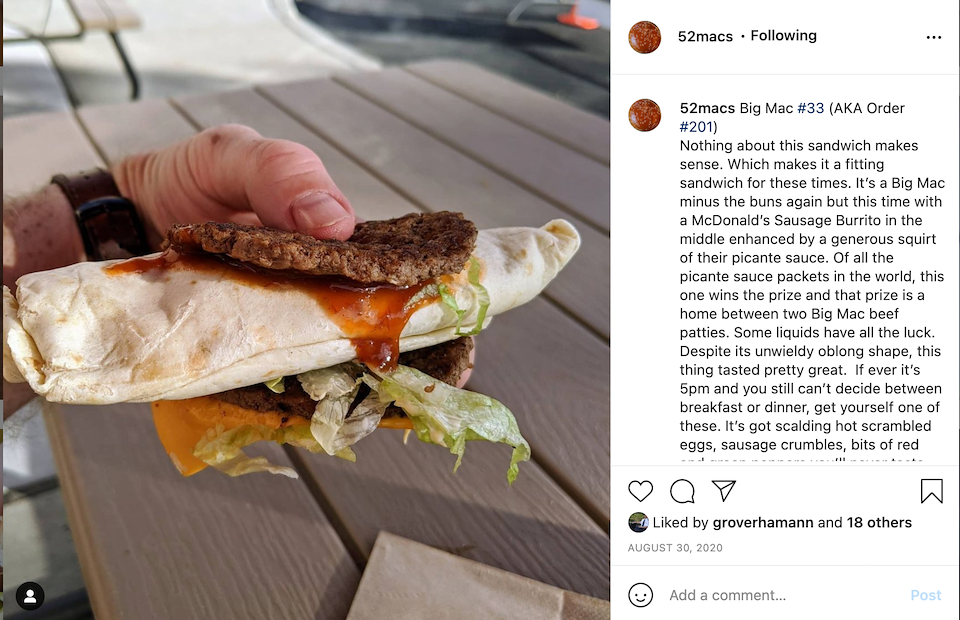Open the #33 hashtag link
Image resolution: width=960 pixels, height=620 pixels.
811,108
